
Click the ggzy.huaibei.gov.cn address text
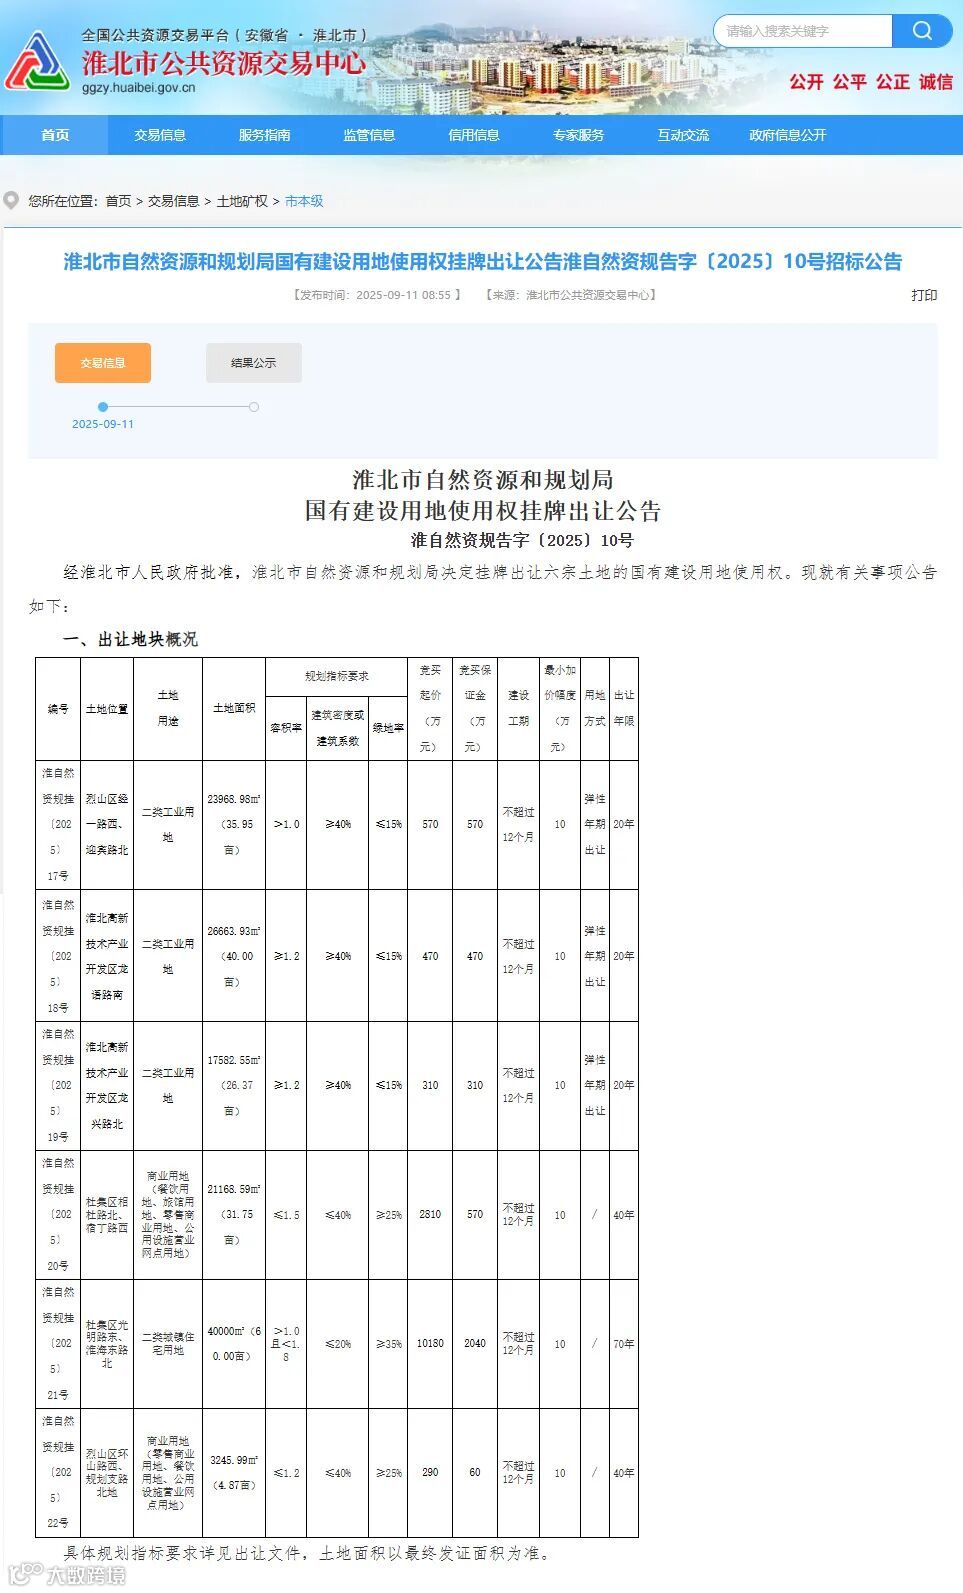(138, 88)
